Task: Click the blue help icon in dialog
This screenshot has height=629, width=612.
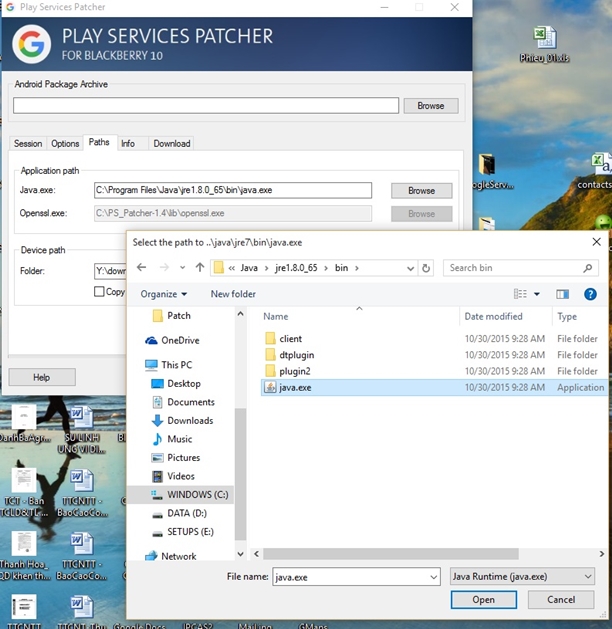Action: pos(591,294)
